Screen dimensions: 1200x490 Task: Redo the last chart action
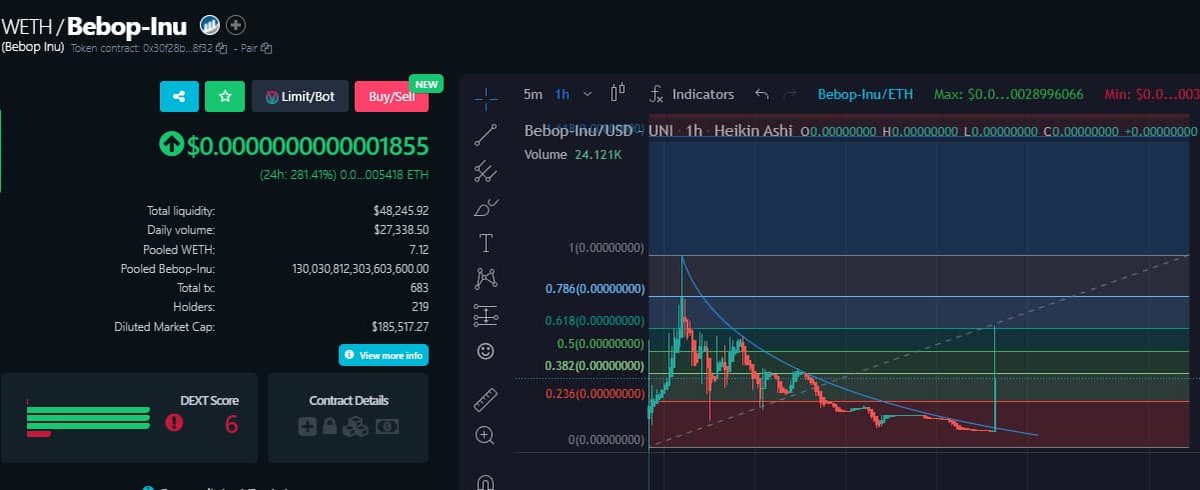790,94
